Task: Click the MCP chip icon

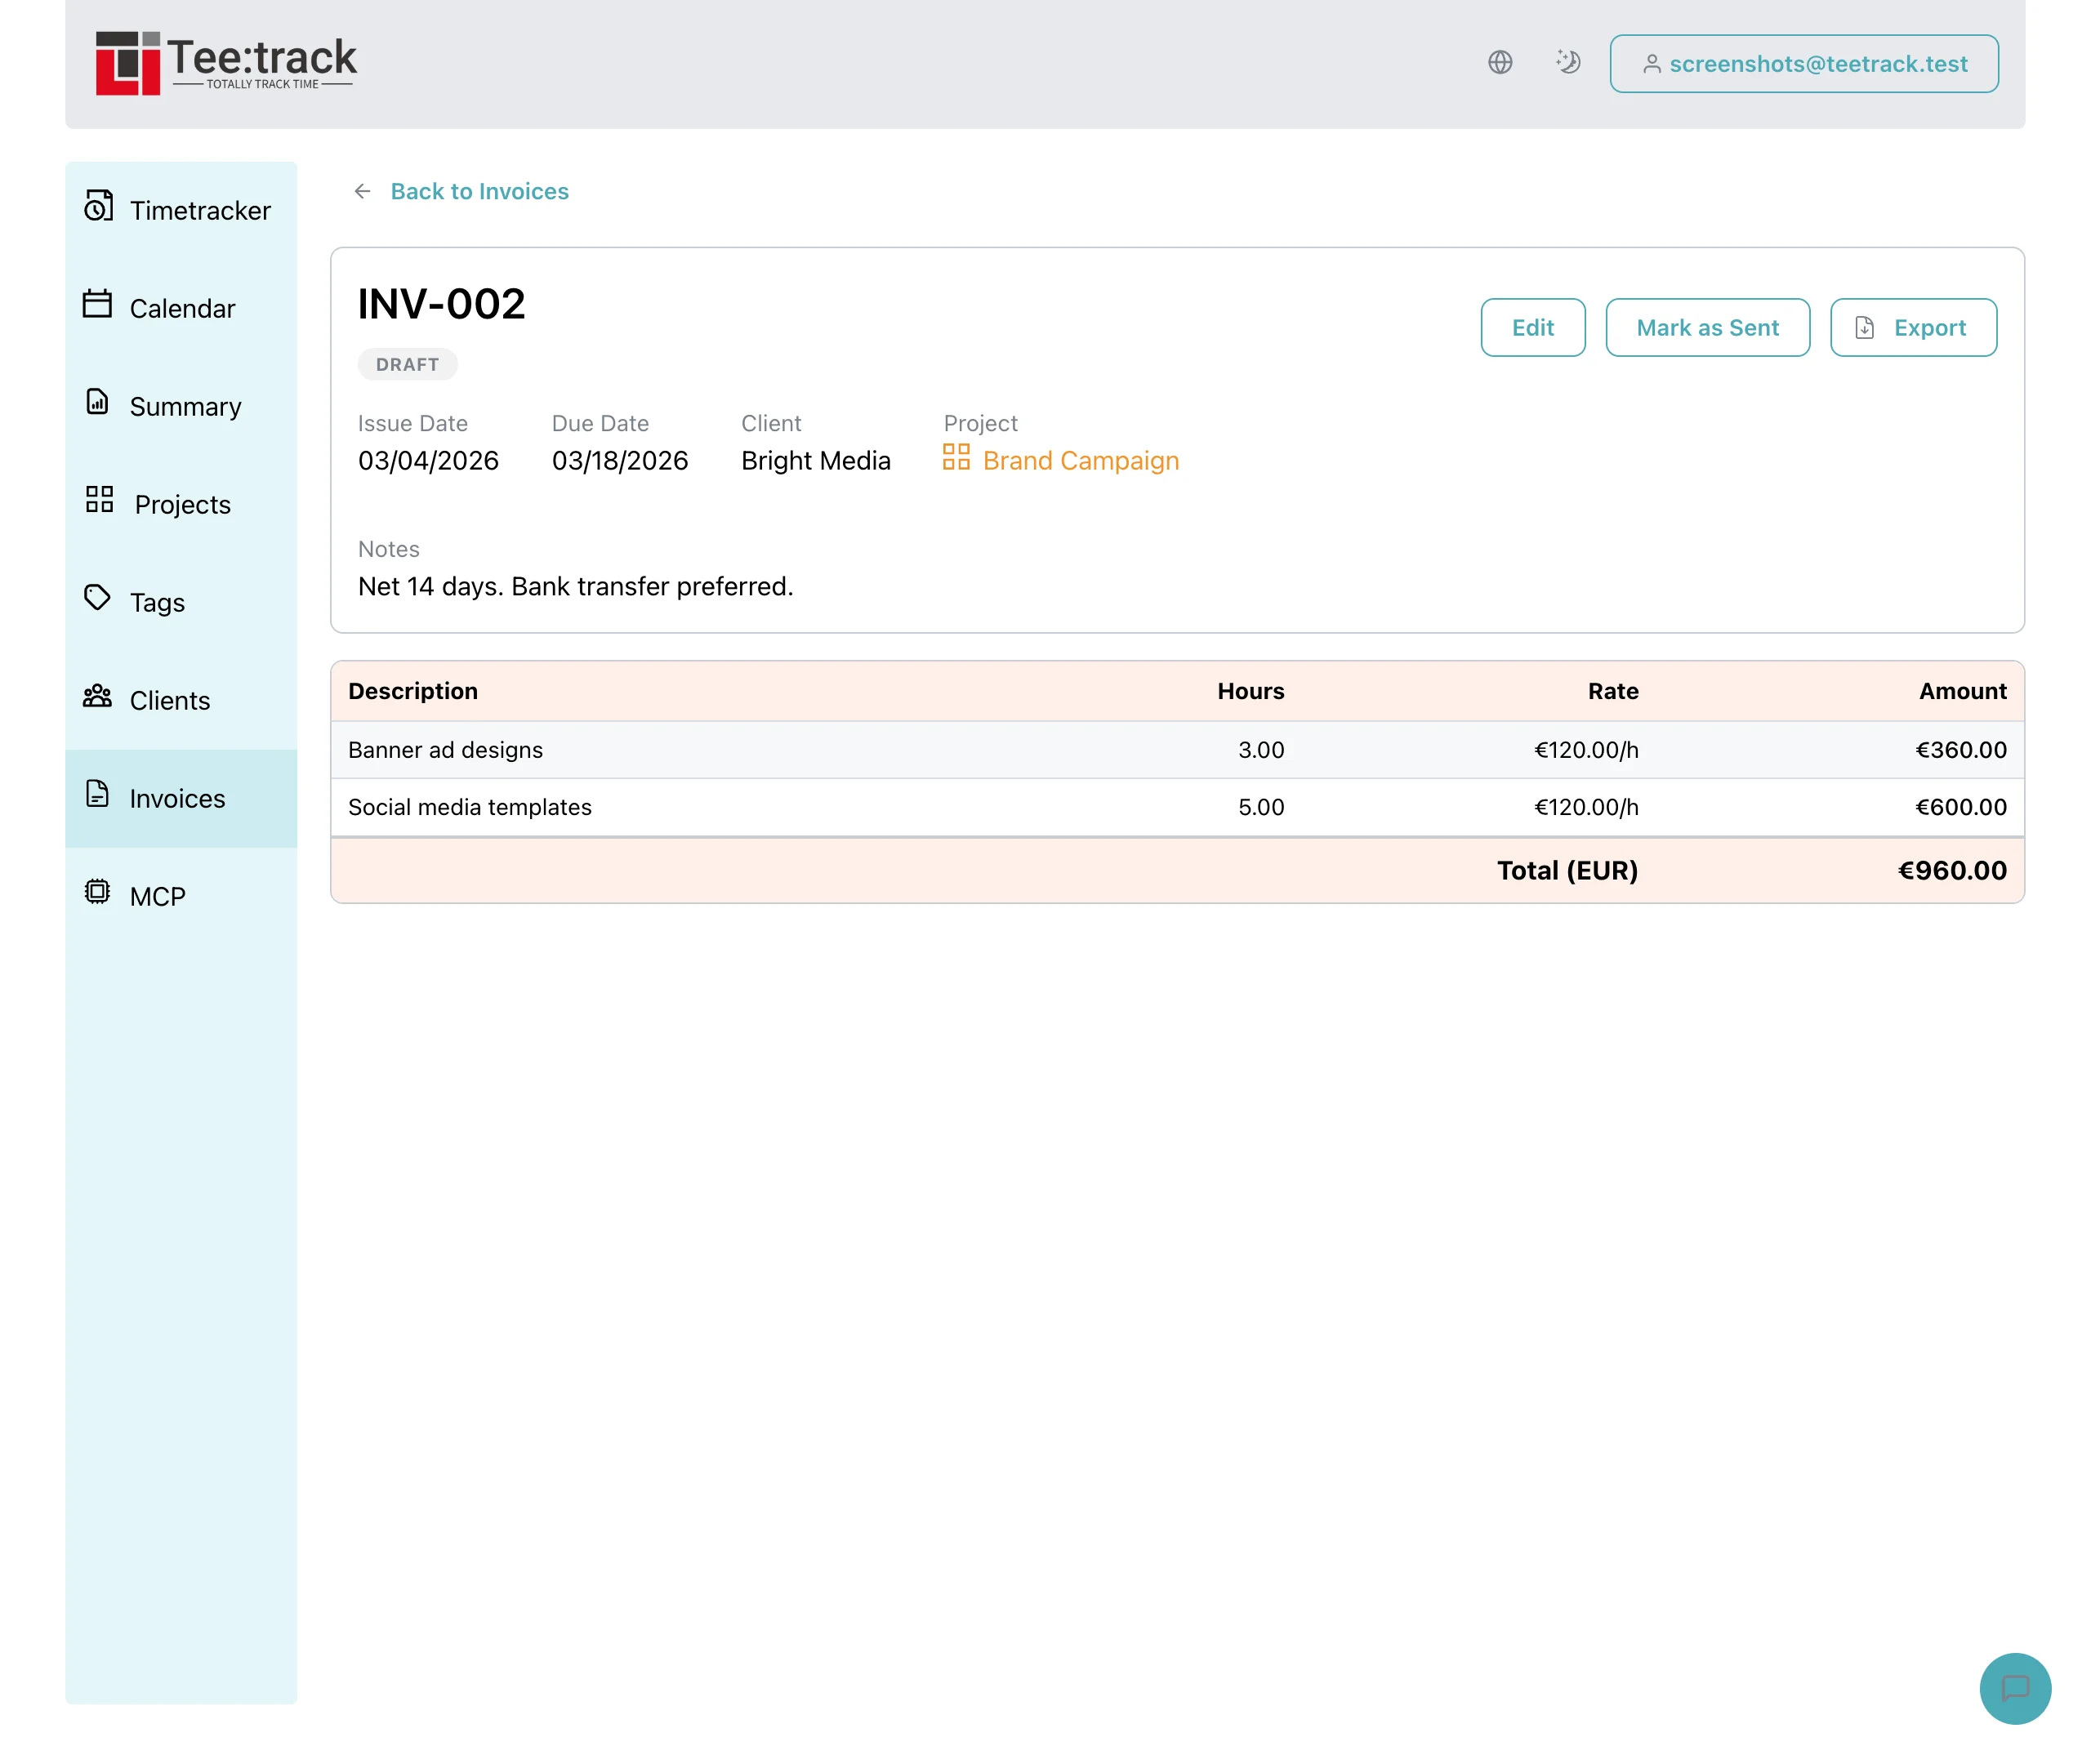Action: [97, 891]
